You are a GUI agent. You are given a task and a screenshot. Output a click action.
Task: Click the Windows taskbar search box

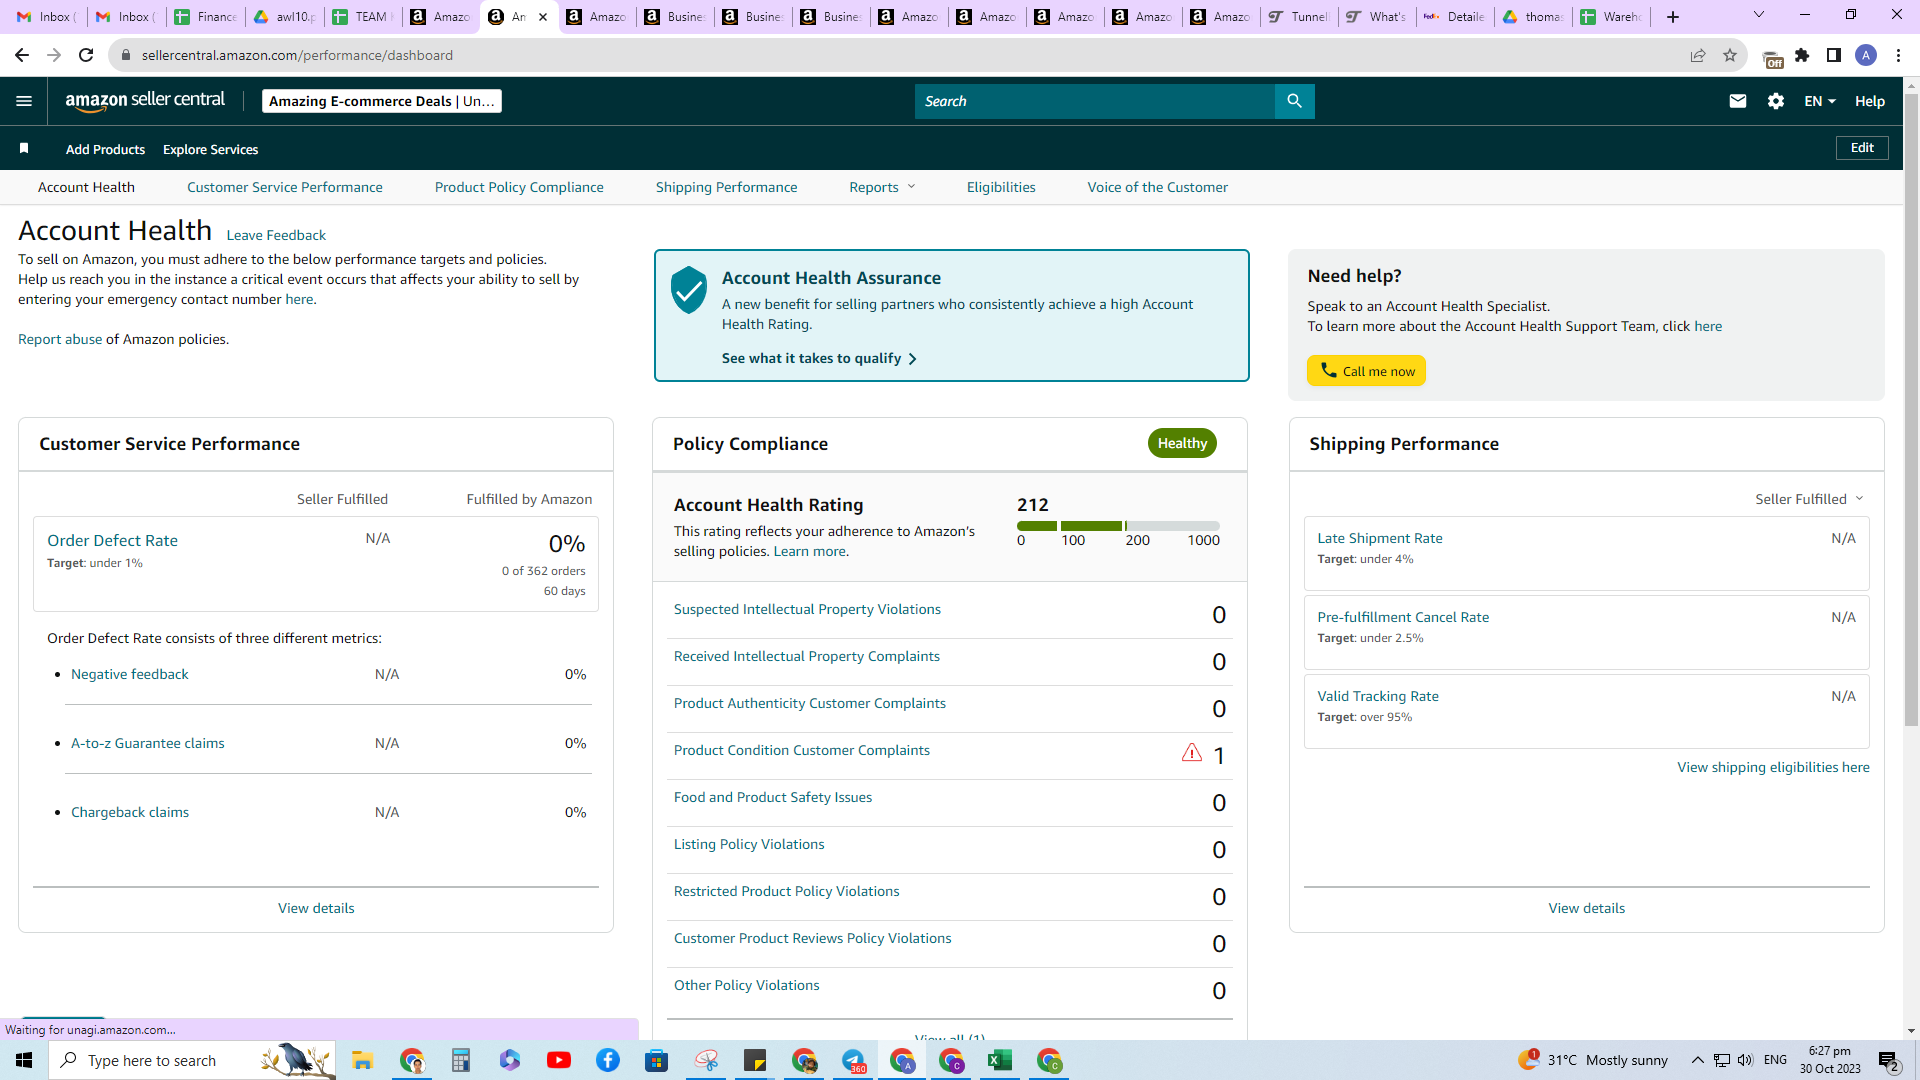pyautogui.click(x=192, y=1060)
